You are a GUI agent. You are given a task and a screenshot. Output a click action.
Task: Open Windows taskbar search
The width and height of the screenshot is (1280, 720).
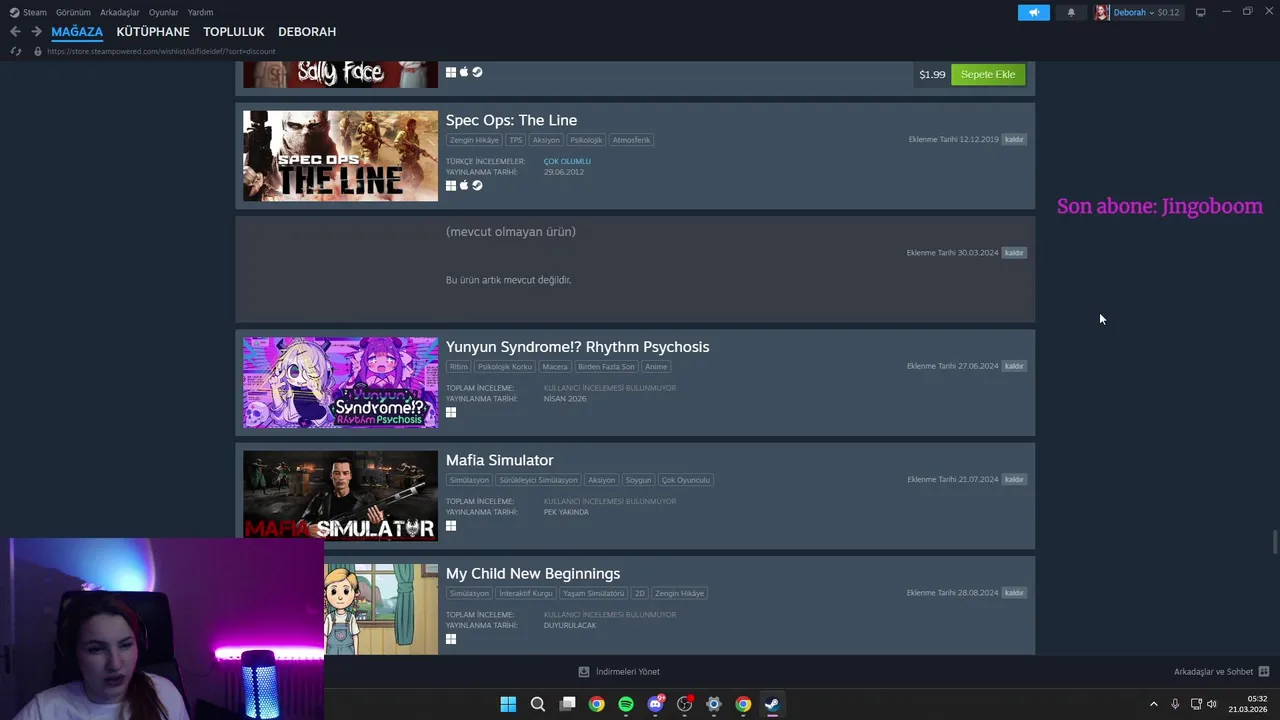(537, 704)
